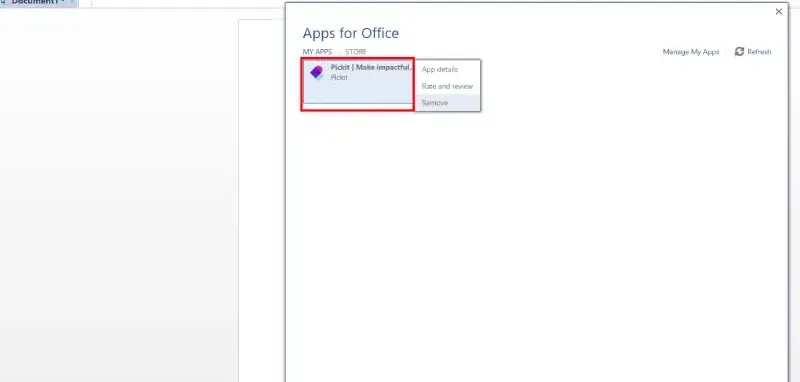Open the STORE tab
800x382 pixels.
pos(356,52)
